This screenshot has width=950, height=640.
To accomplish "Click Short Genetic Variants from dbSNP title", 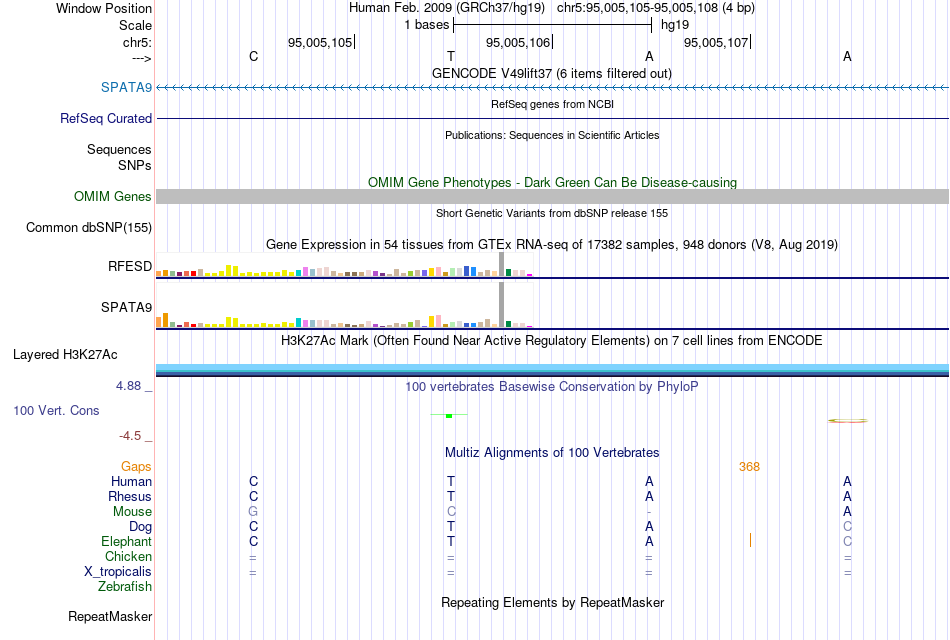I will point(552,213).
